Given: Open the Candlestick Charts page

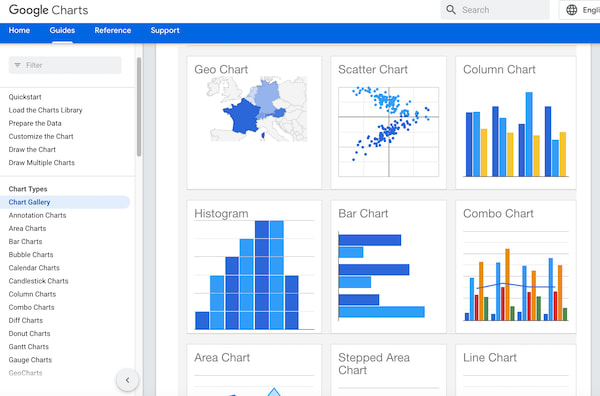Looking at the screenshot, I should coord(38,281).
